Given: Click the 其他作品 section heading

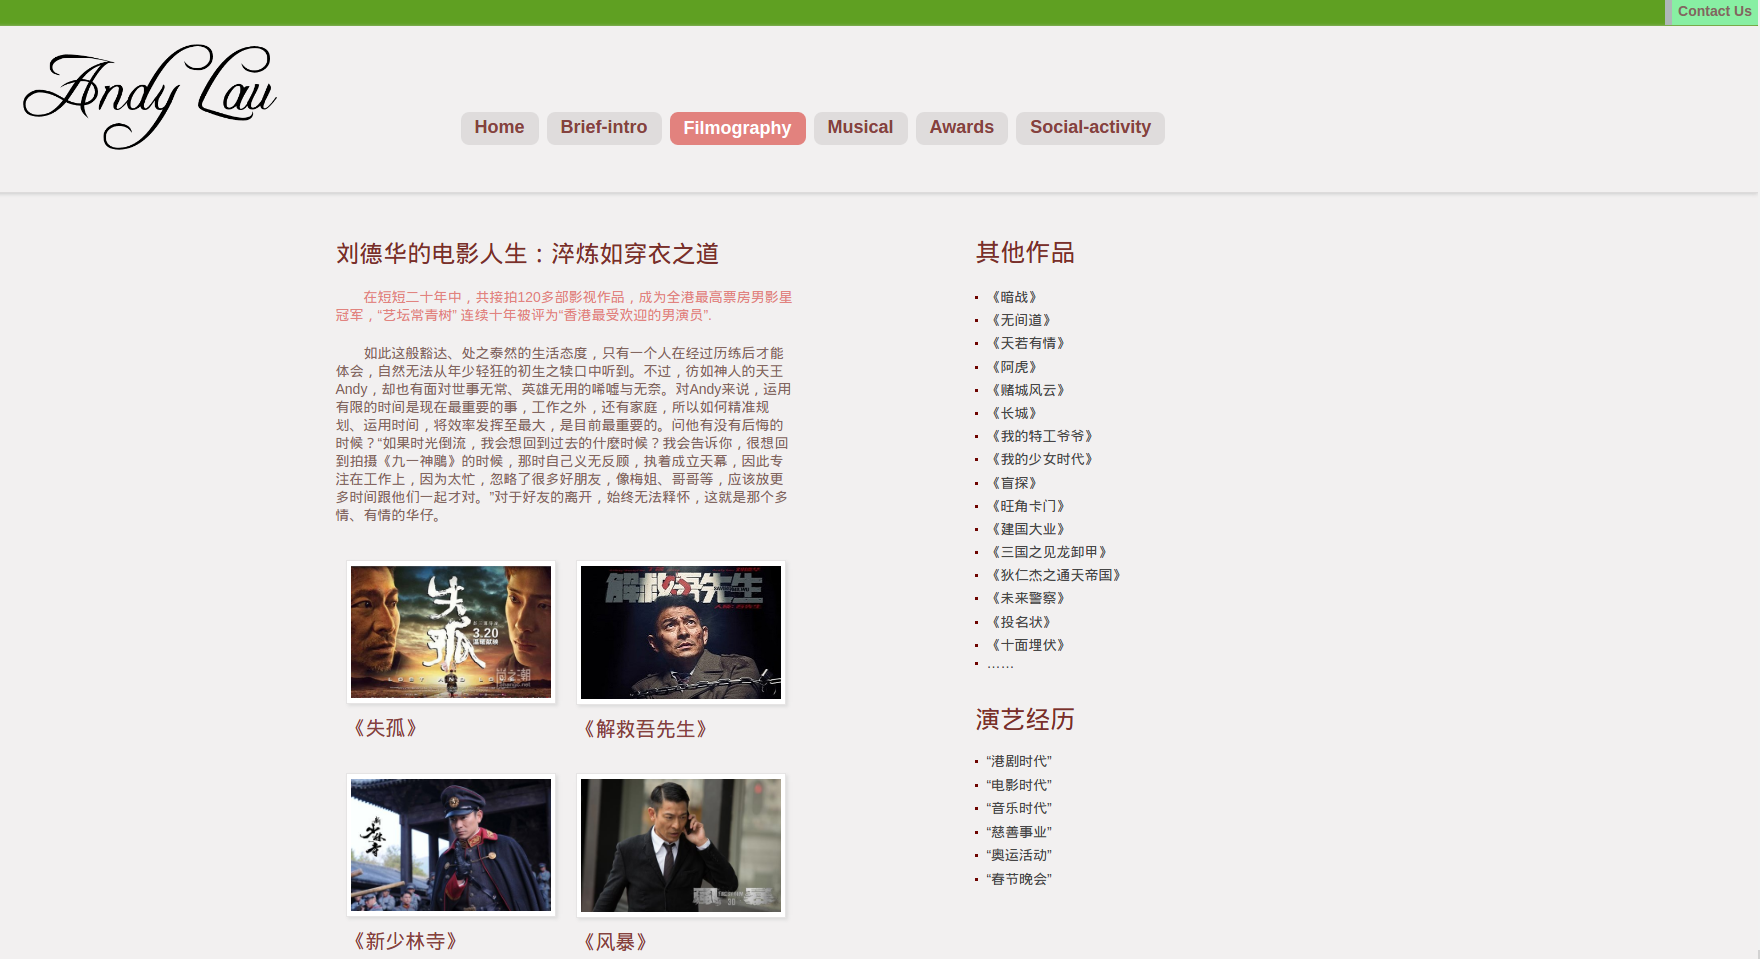Looking at the screenshot, I should [x=1025, y=253].
